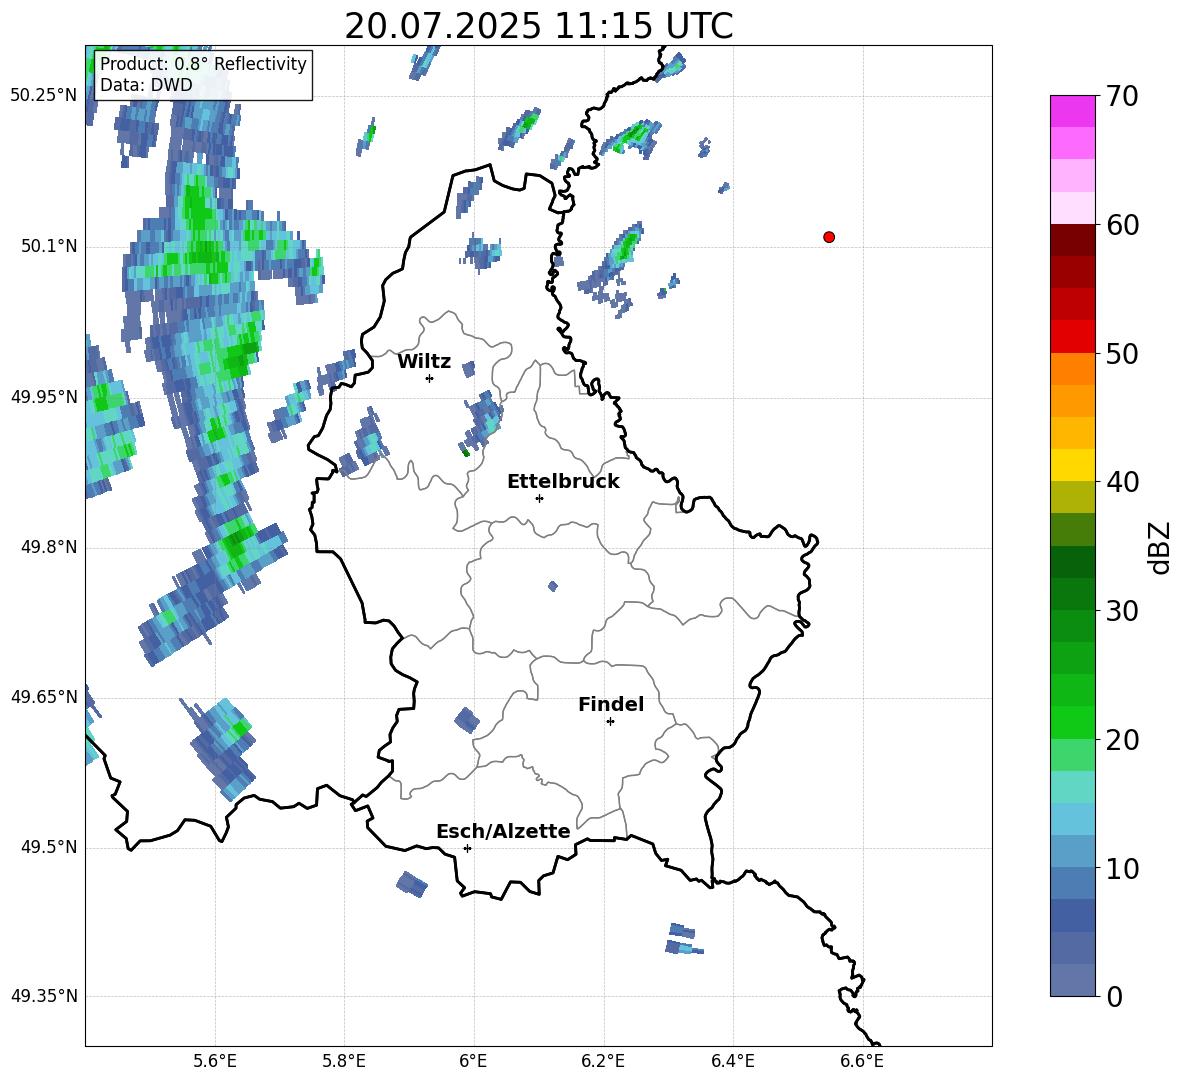The image size is (1184, 1081).
Task: Click the colorbar tick label 40
Action: tap(1122, 482)
